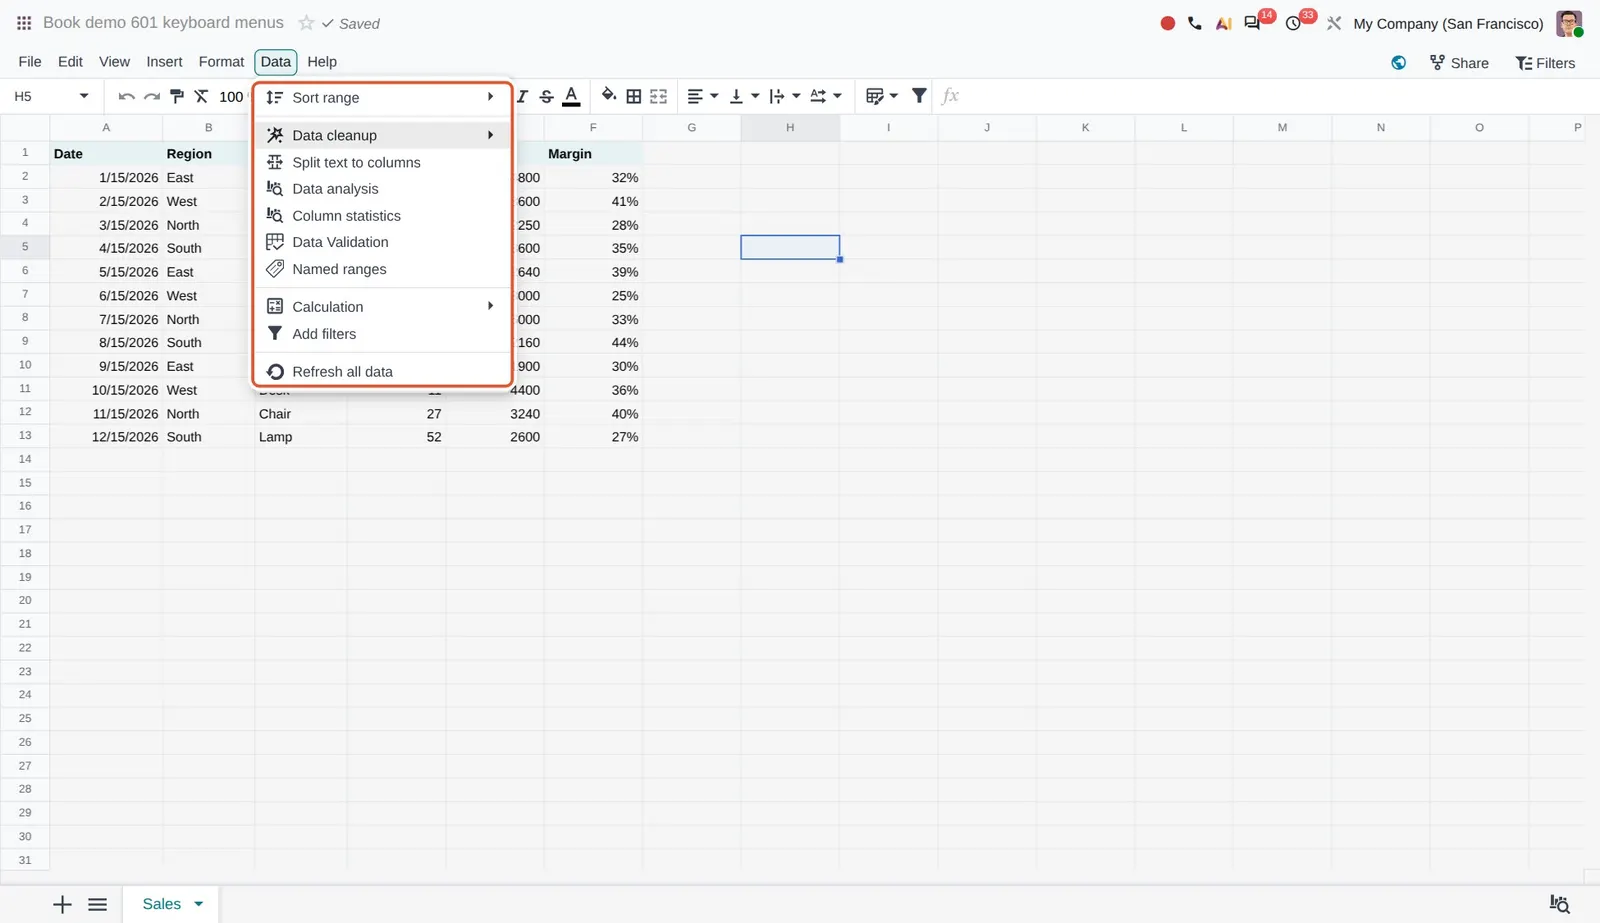The image size is (1600, 923).
Task: Expand the Sort range submenu
Action: coord(382,97)
